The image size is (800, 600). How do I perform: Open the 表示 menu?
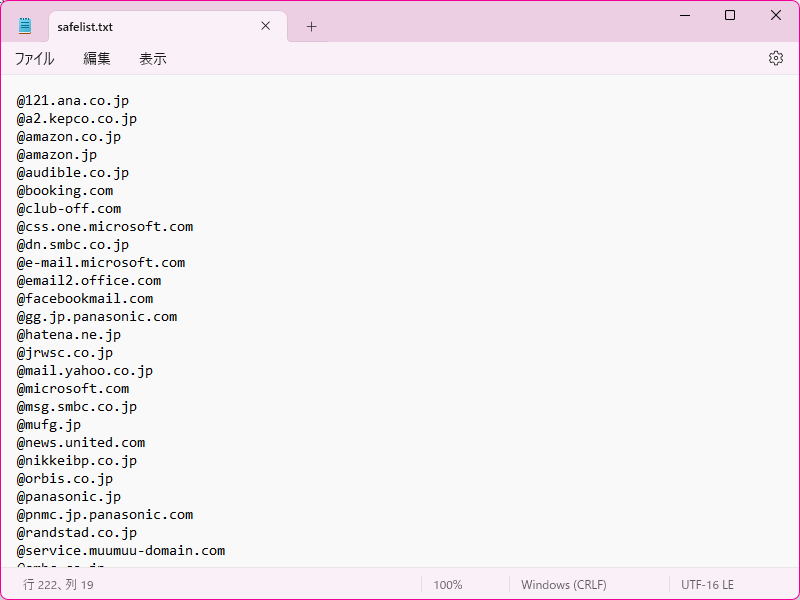153,59
